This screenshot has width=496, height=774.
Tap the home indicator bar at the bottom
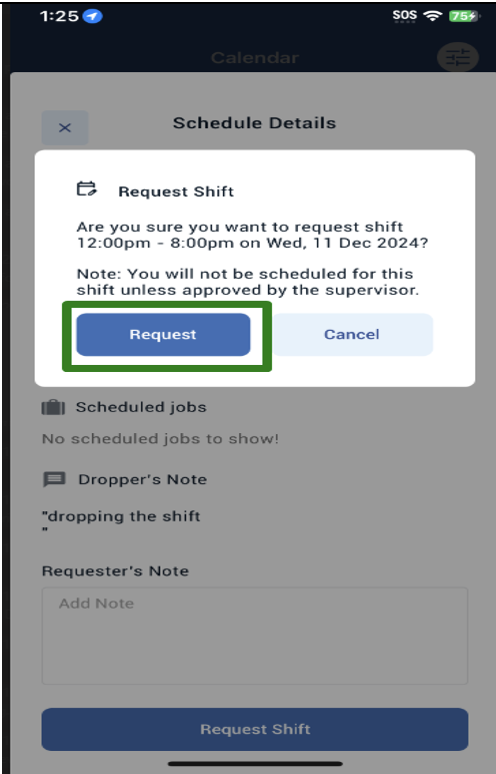pos(255,764)
